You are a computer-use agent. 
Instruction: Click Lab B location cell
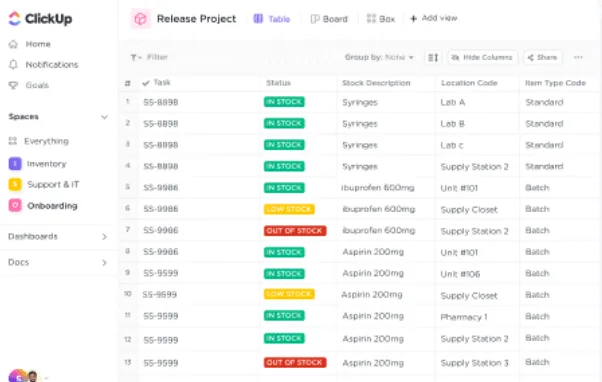[x=453, y=124]
